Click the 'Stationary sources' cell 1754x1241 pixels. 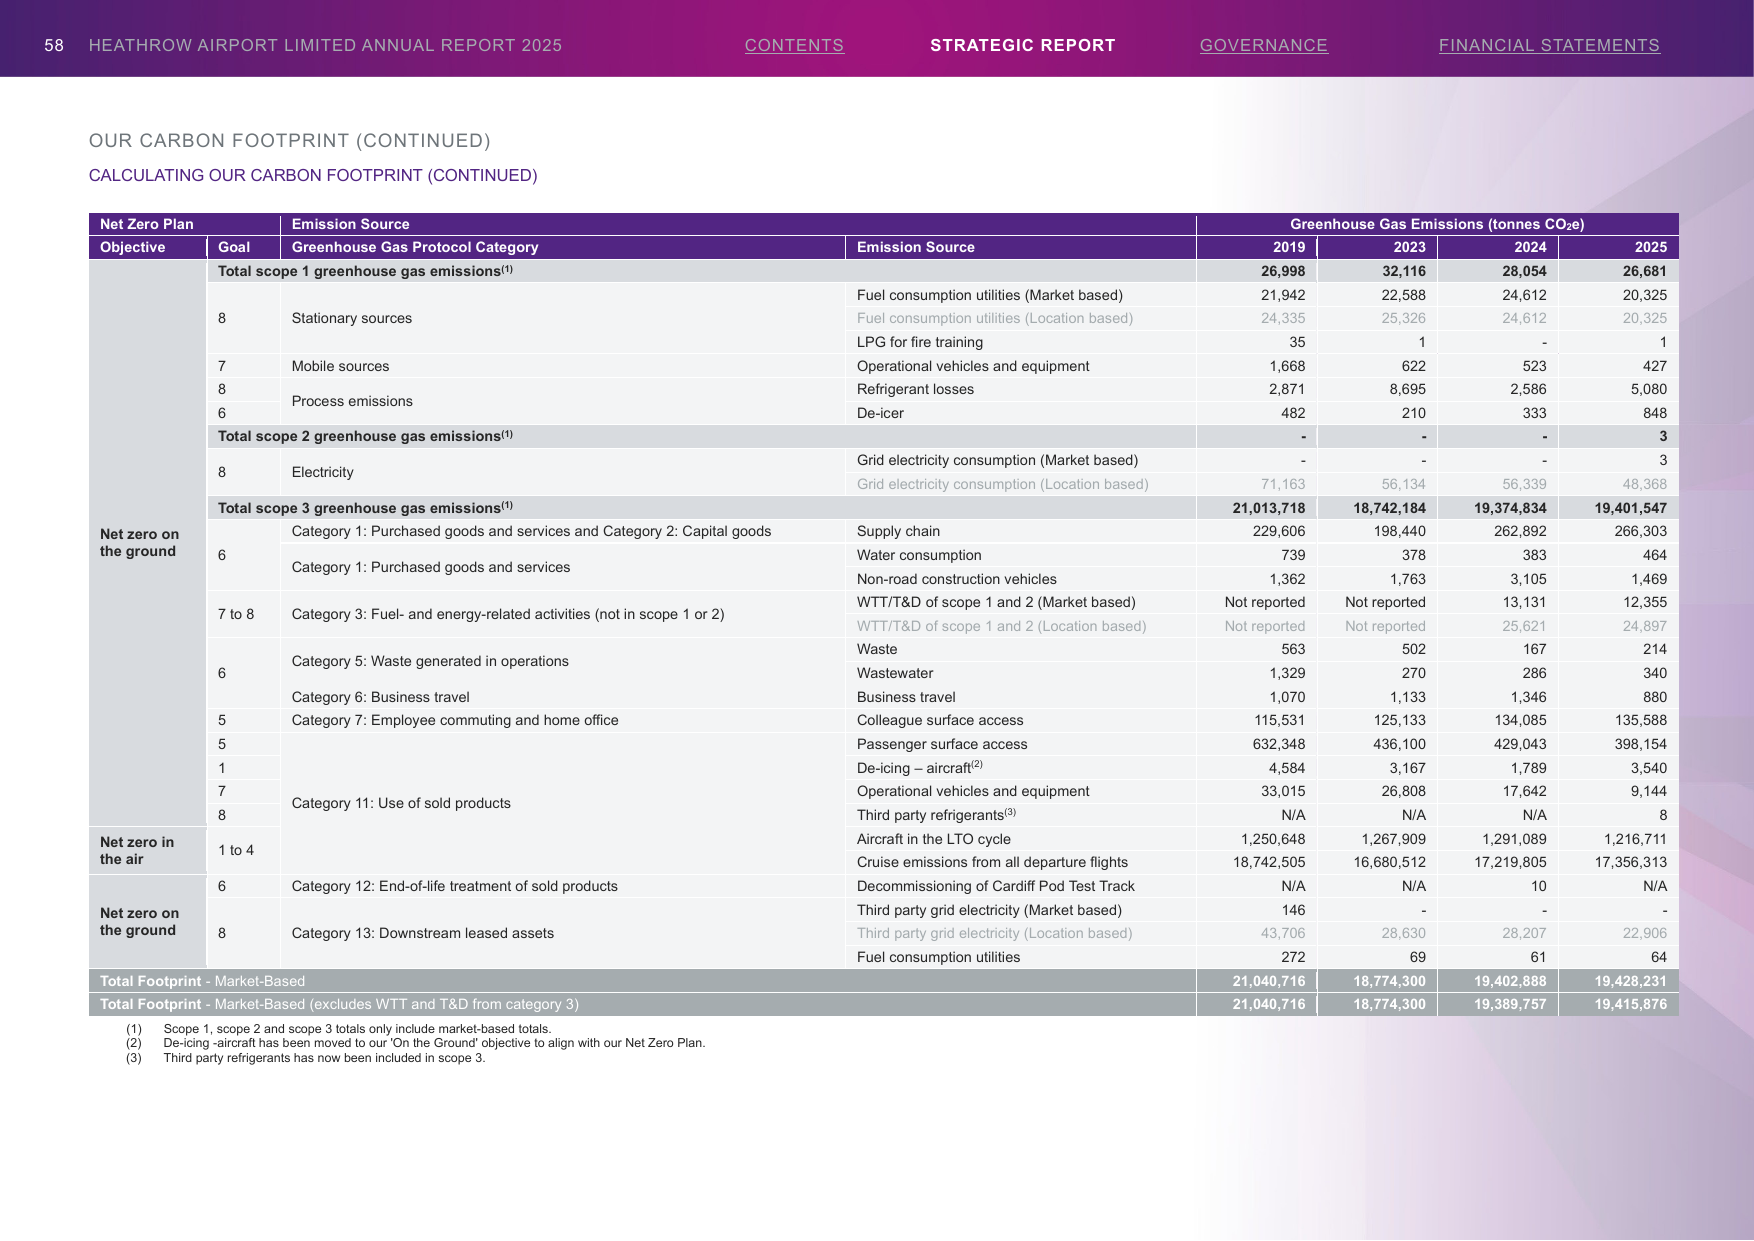[352, 318]
